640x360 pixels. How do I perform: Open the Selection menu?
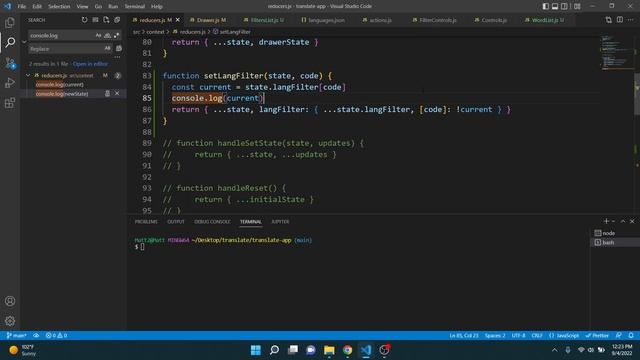tap(59, 7)
